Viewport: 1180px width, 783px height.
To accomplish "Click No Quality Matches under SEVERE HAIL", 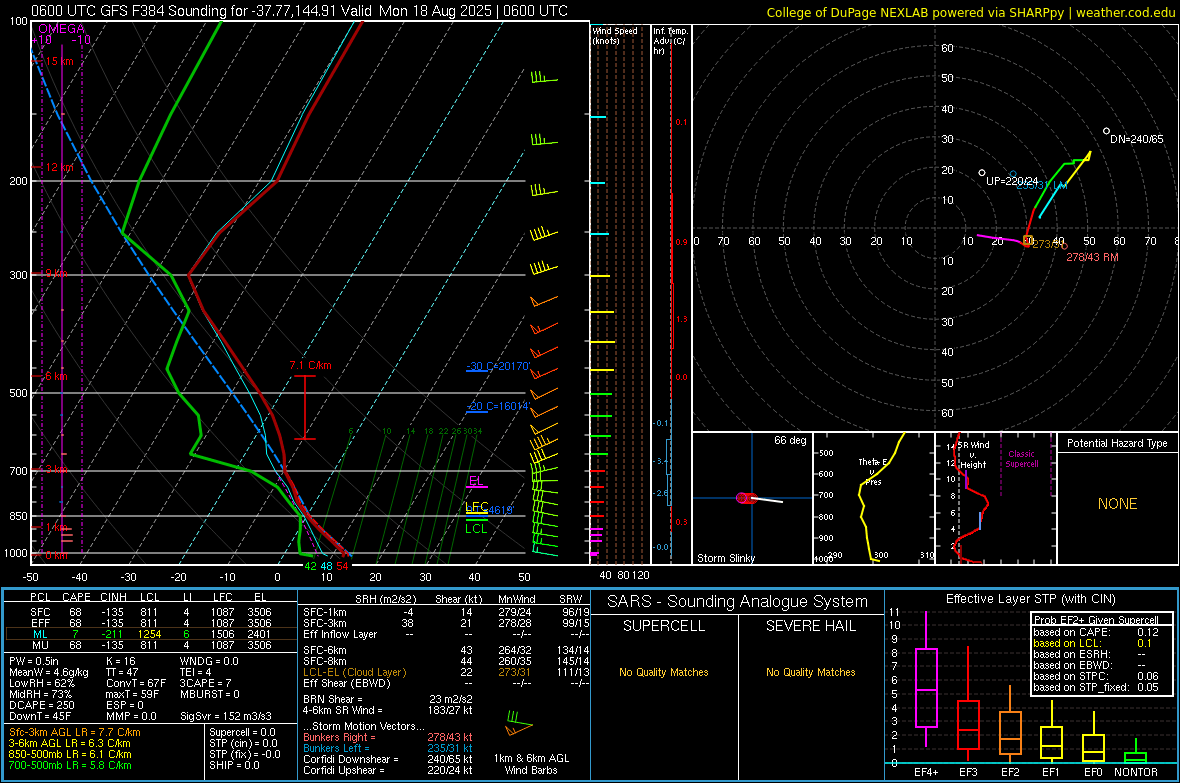I will [810, 672].
